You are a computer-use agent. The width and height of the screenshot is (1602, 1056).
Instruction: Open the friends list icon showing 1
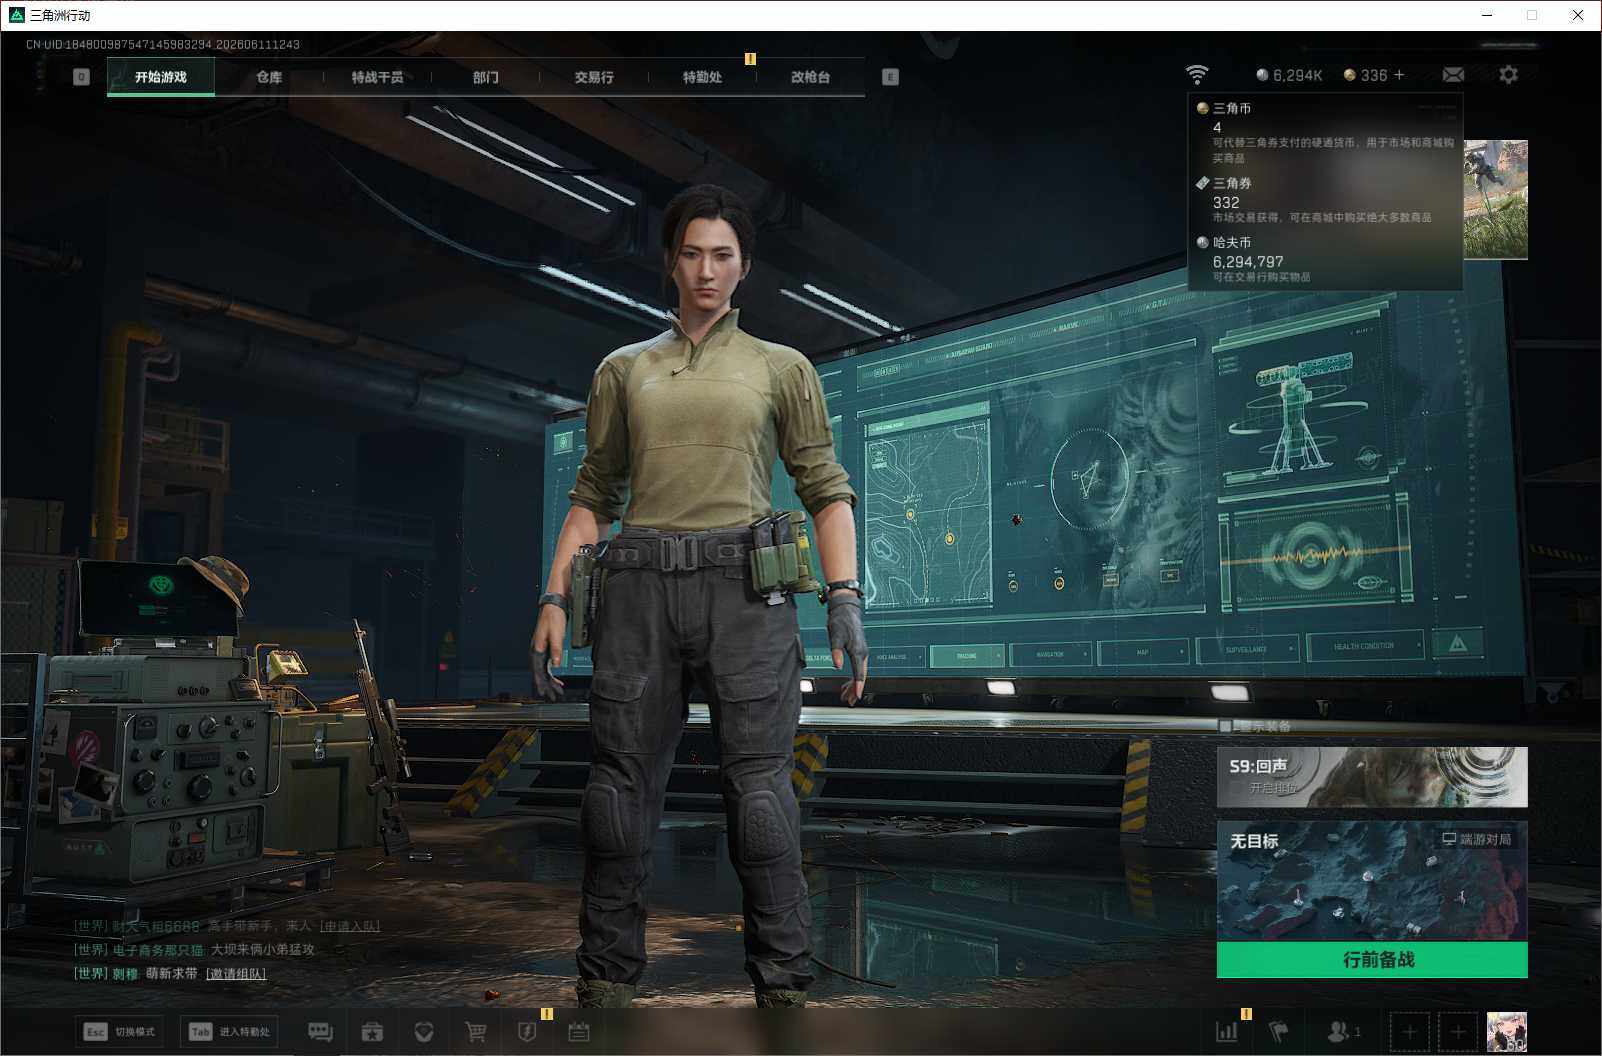tap(1343, 1031)
